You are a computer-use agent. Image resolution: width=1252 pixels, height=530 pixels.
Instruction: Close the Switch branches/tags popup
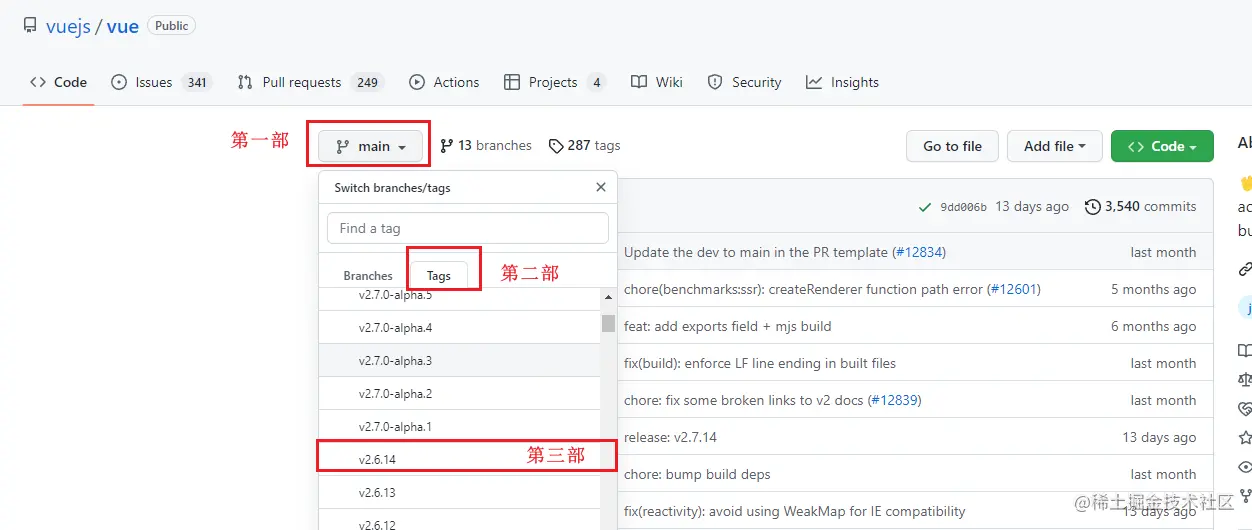pyautogui.click(x=600, y=187)
